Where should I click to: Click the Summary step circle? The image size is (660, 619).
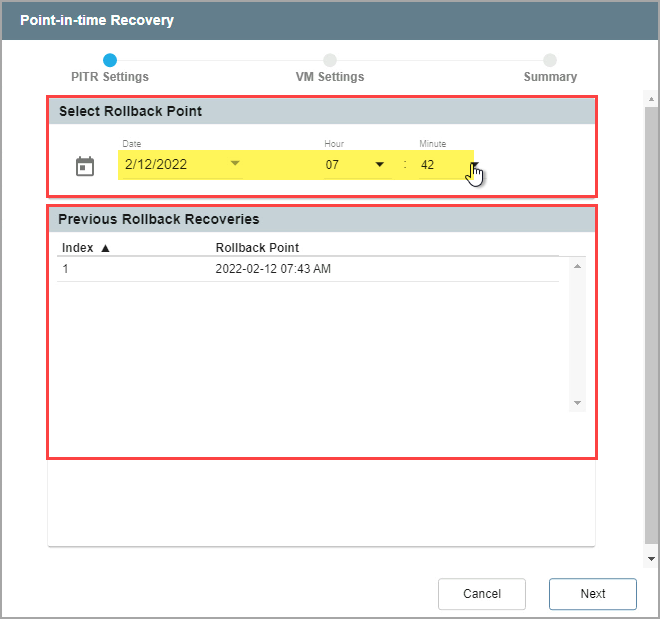[x=550, y=60]
